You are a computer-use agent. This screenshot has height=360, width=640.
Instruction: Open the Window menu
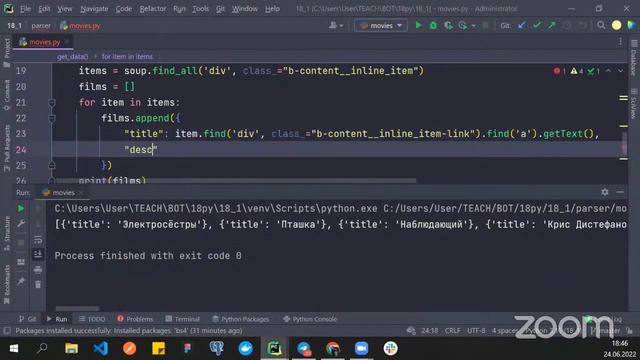pos(245,9)
